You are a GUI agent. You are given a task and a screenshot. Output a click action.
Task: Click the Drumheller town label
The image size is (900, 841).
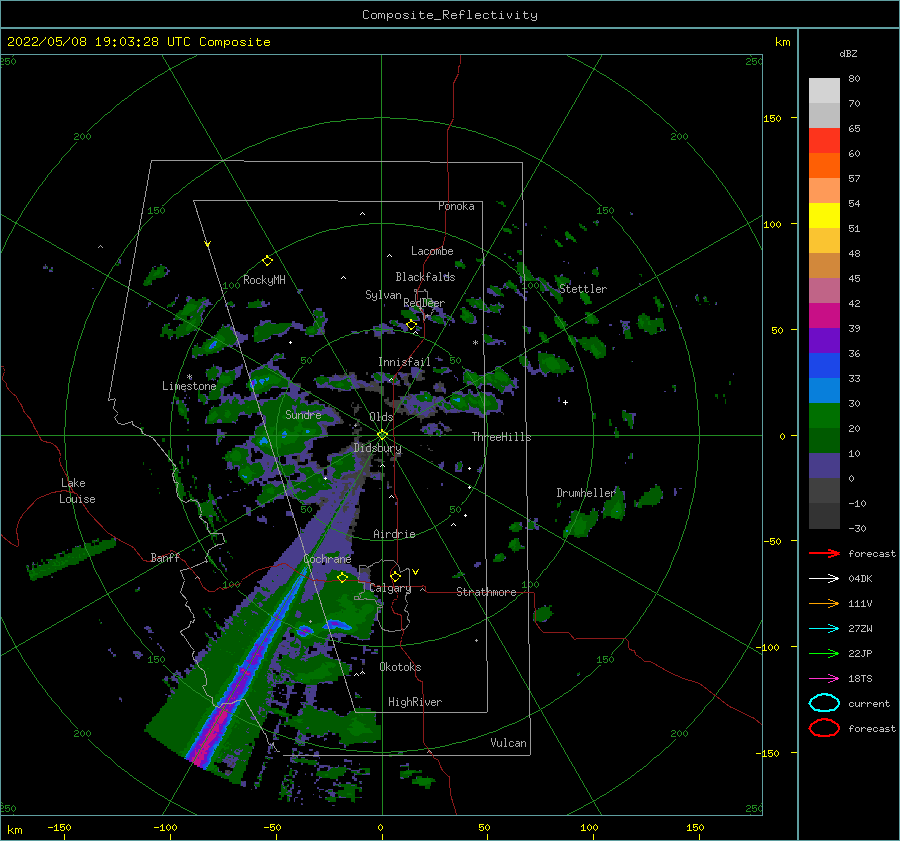tap(586, 493)
